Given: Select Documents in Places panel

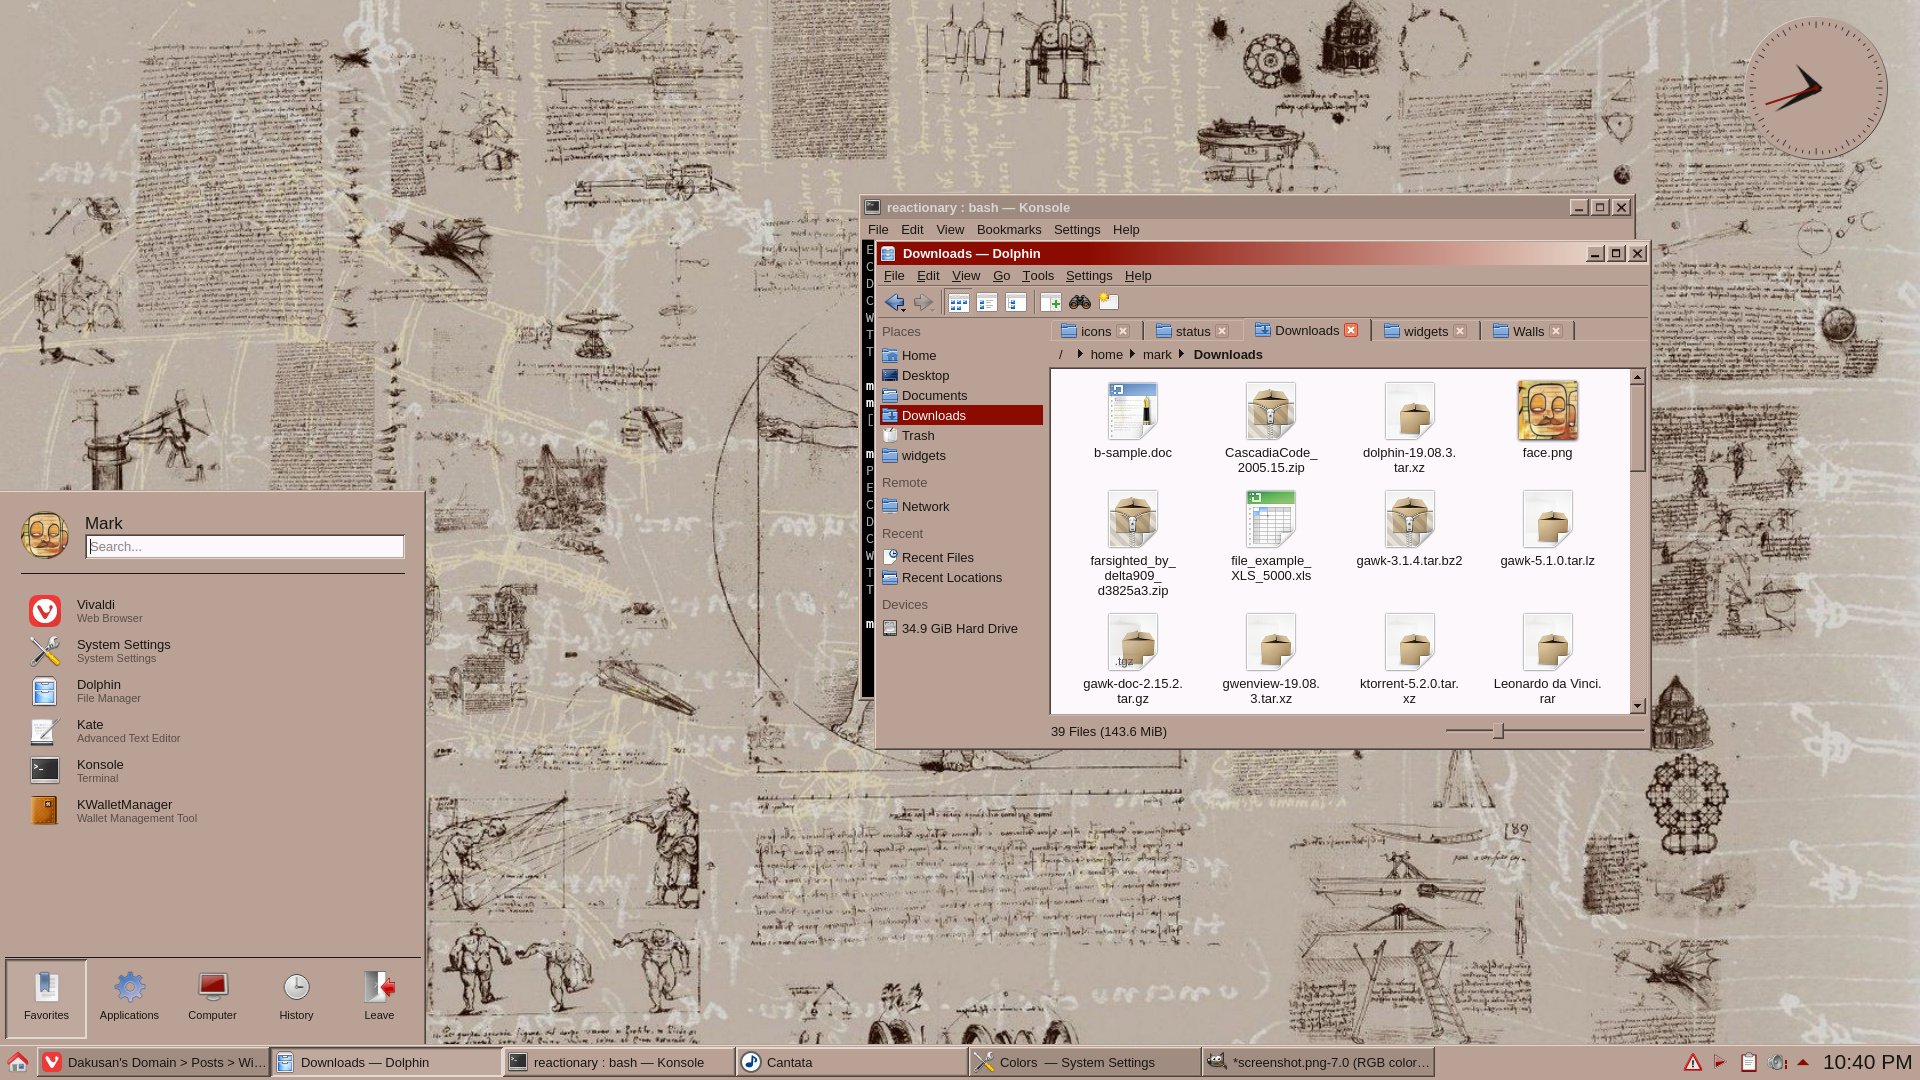Looking at the screenshot, I should (961, 395).
